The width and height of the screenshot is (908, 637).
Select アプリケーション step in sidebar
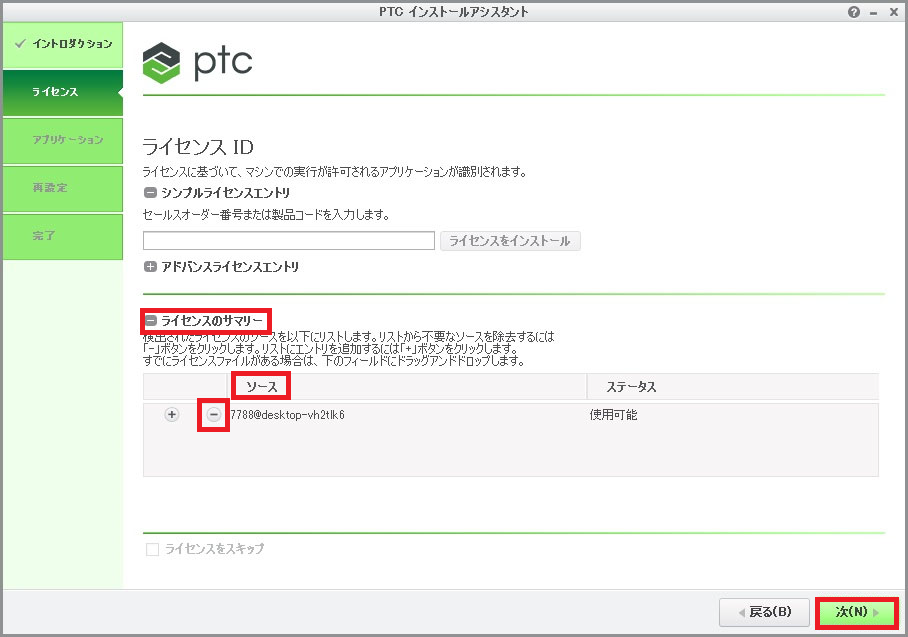(63, 141)
